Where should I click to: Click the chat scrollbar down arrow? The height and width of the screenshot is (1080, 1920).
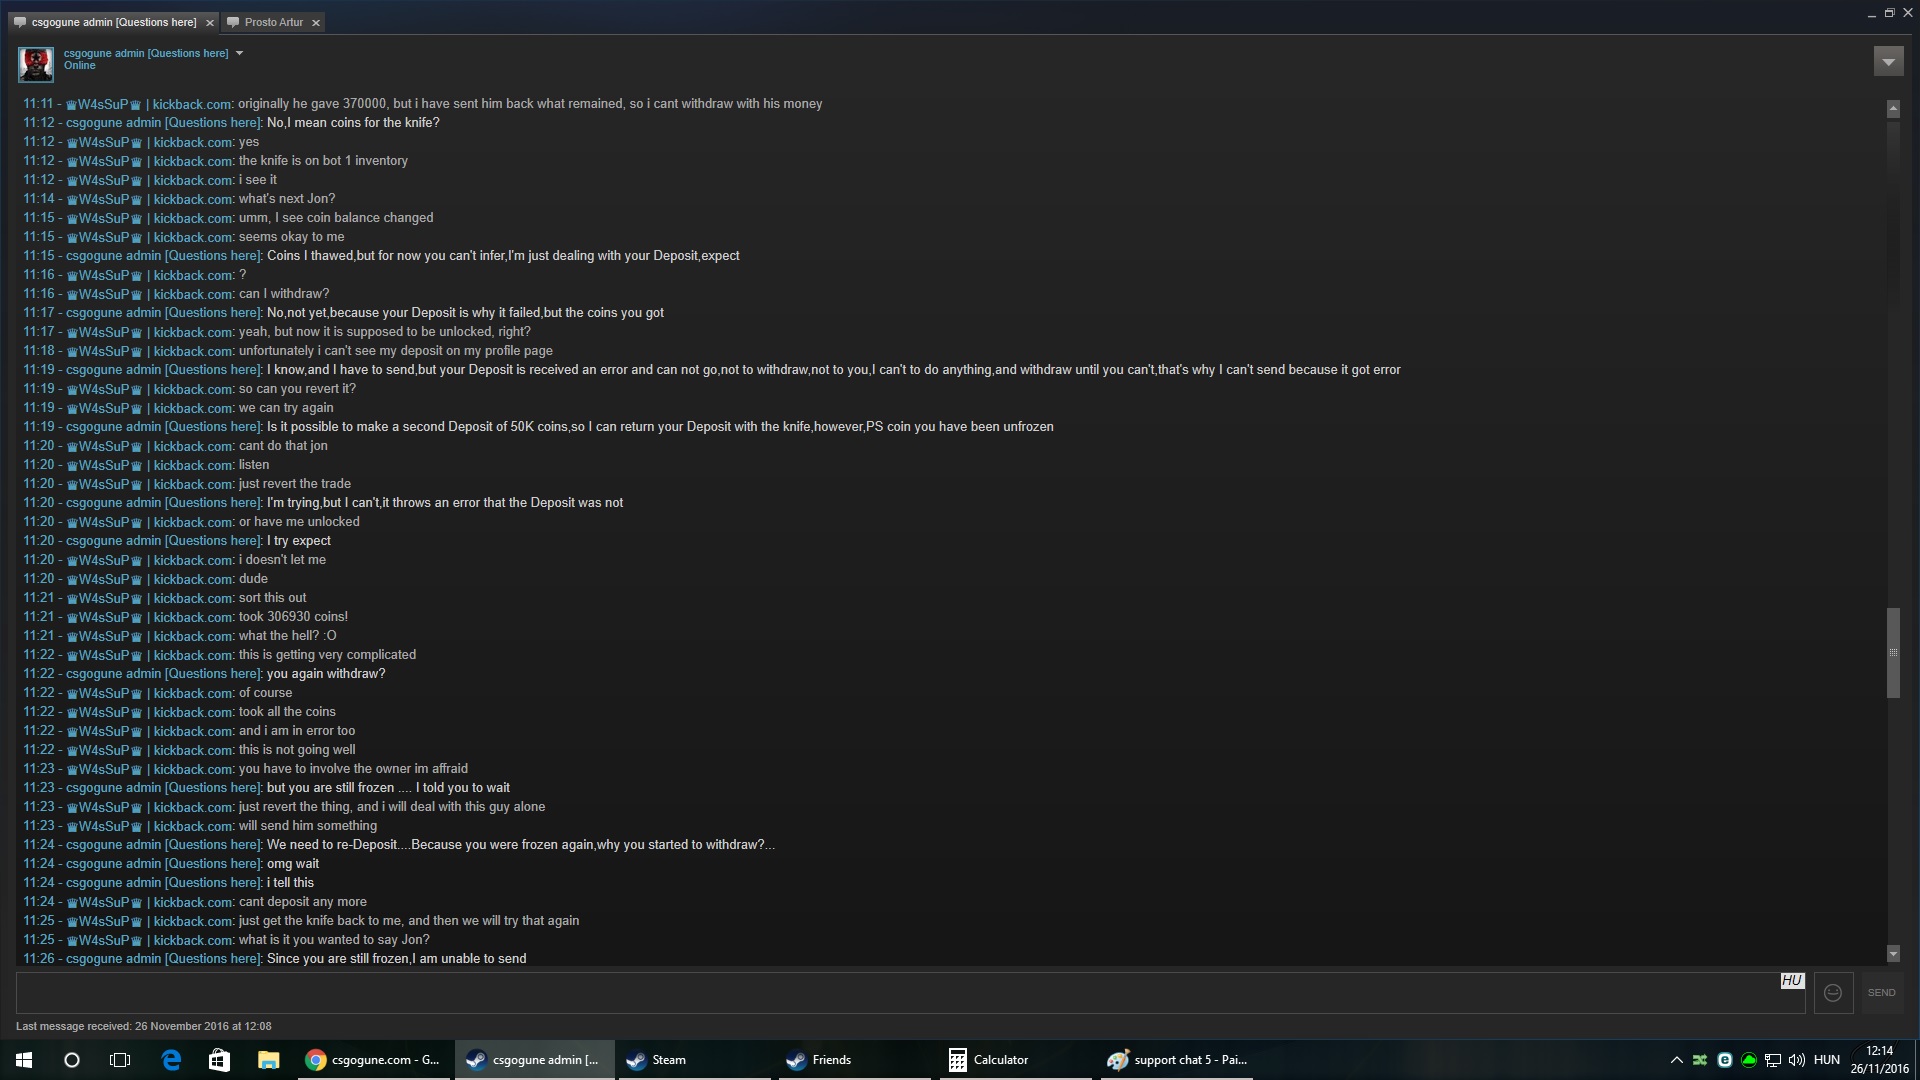[x=1893, y=954]
